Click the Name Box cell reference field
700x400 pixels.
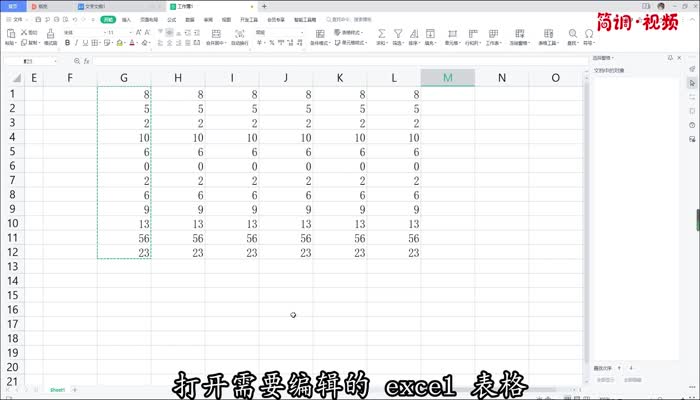(x=40, y=61)
